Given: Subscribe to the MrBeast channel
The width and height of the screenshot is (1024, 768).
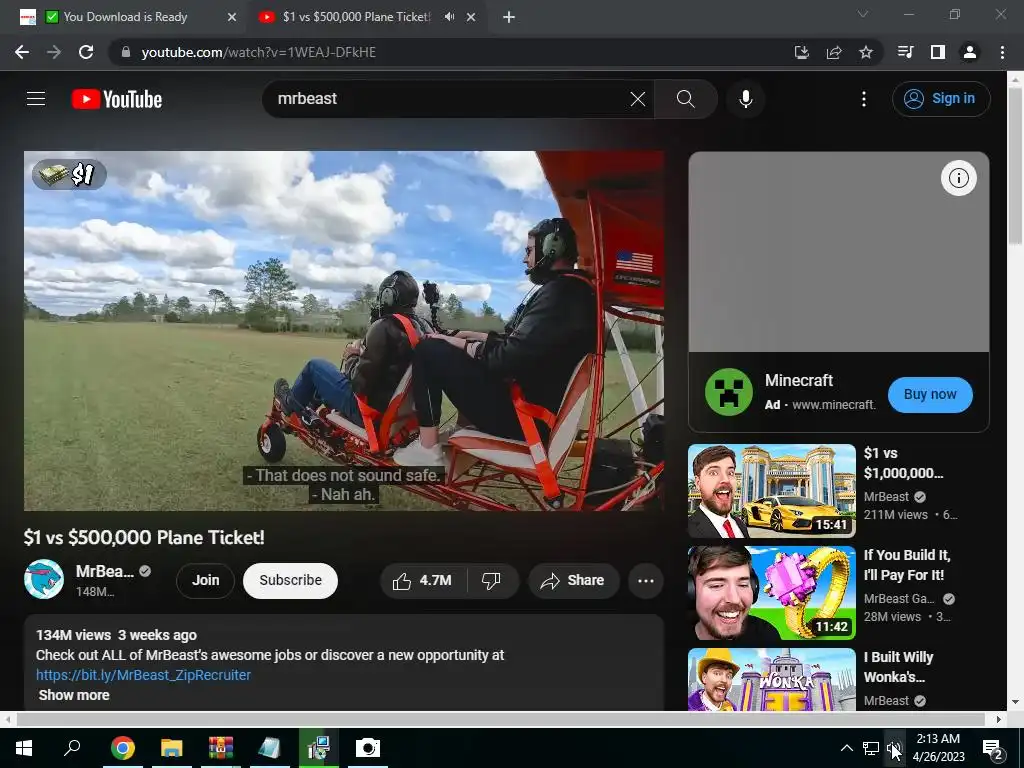Looking at the screenshot, I should (291, 581).
